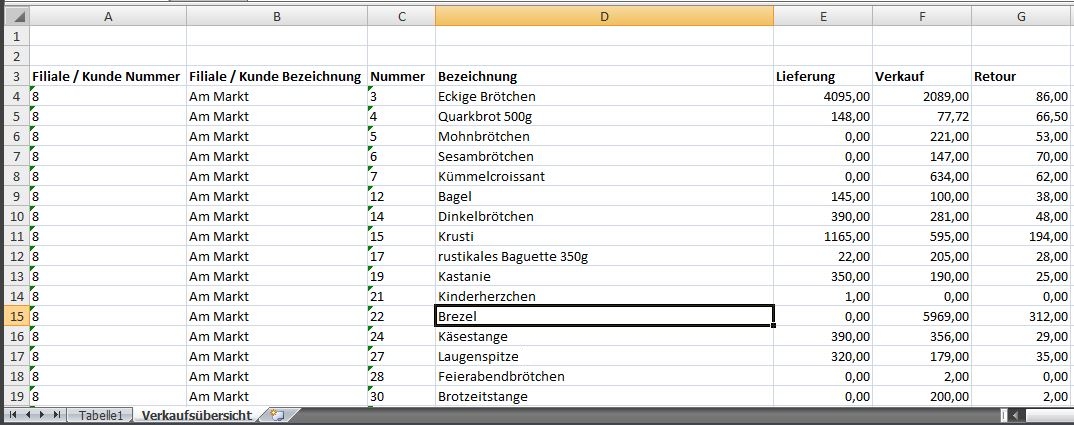Select row 3 header
Image resolution: width=1074 pixels, height=425 pixels.
[15, 76]
